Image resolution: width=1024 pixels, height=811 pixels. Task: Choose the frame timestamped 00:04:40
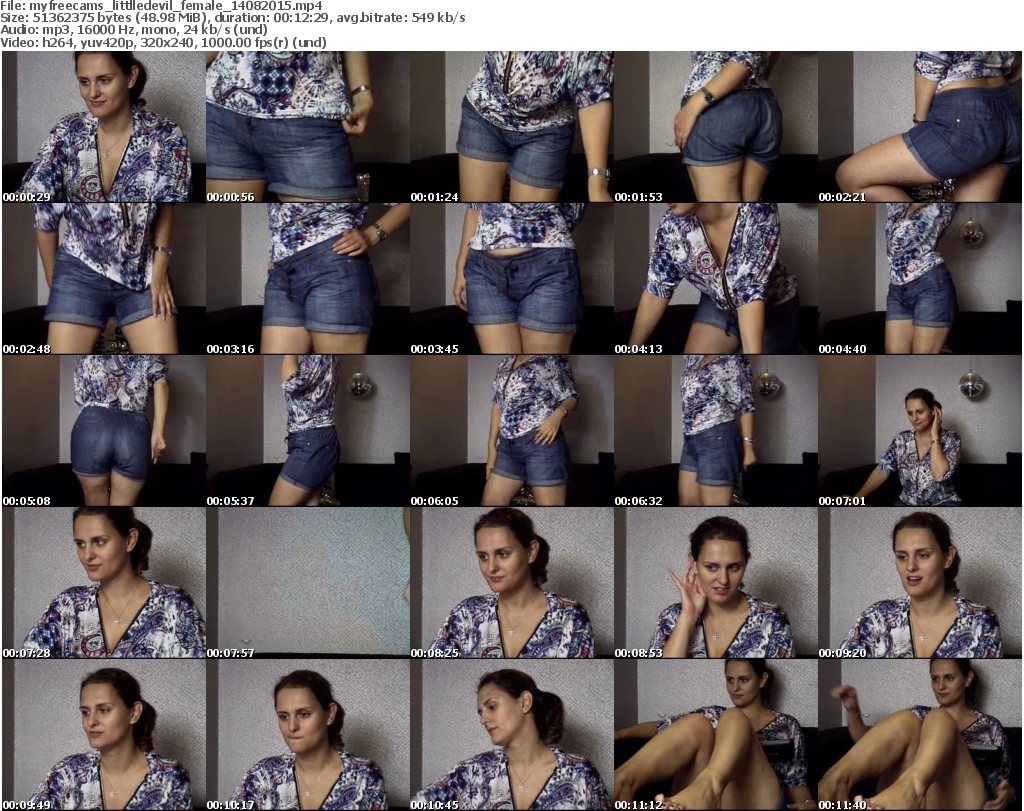(920, 279)
